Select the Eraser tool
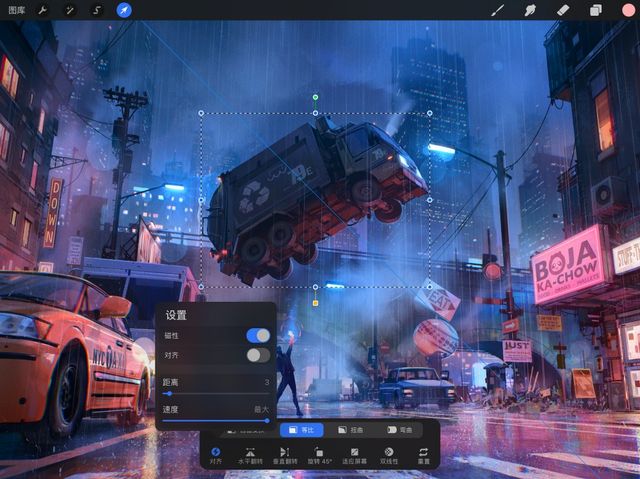Image resolution: width=640 pixels, height=479 pixels. click(x=563, y=10)
